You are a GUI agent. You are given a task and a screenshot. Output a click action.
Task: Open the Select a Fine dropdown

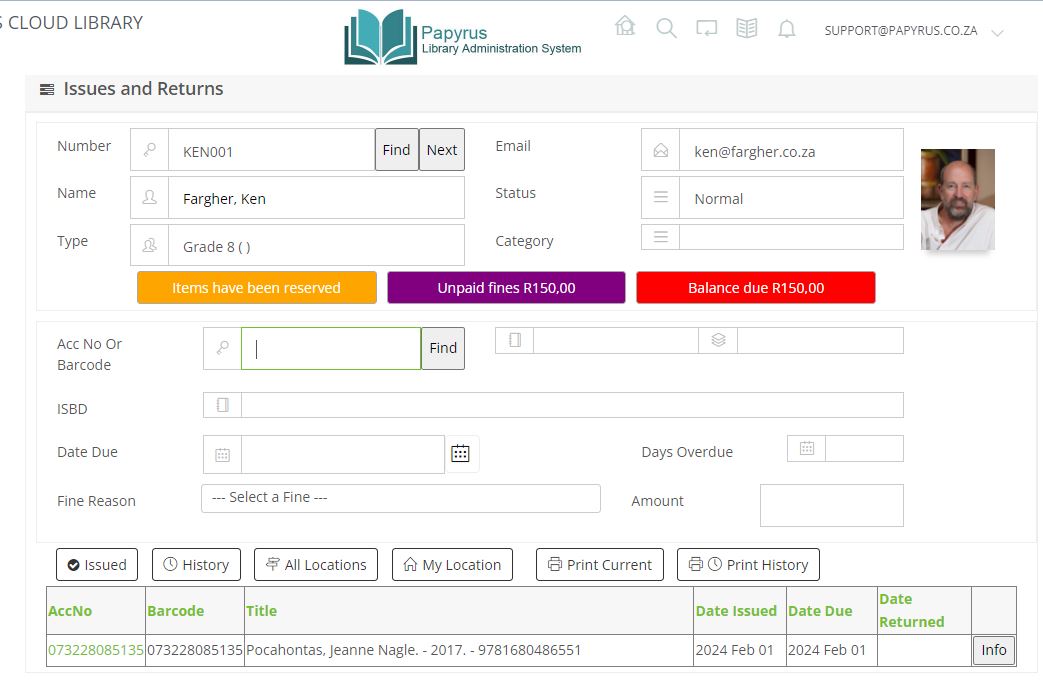click(x=400, y=498)
